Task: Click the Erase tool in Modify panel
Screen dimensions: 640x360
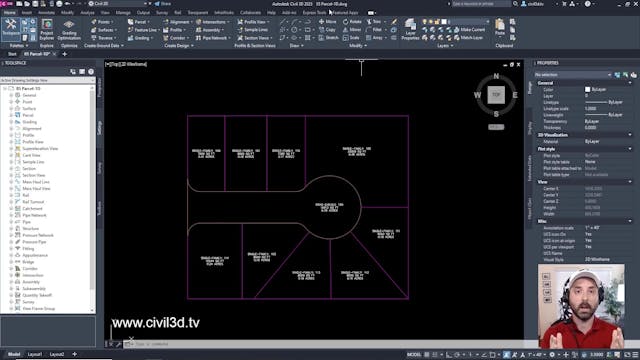Action: [394, 22]
